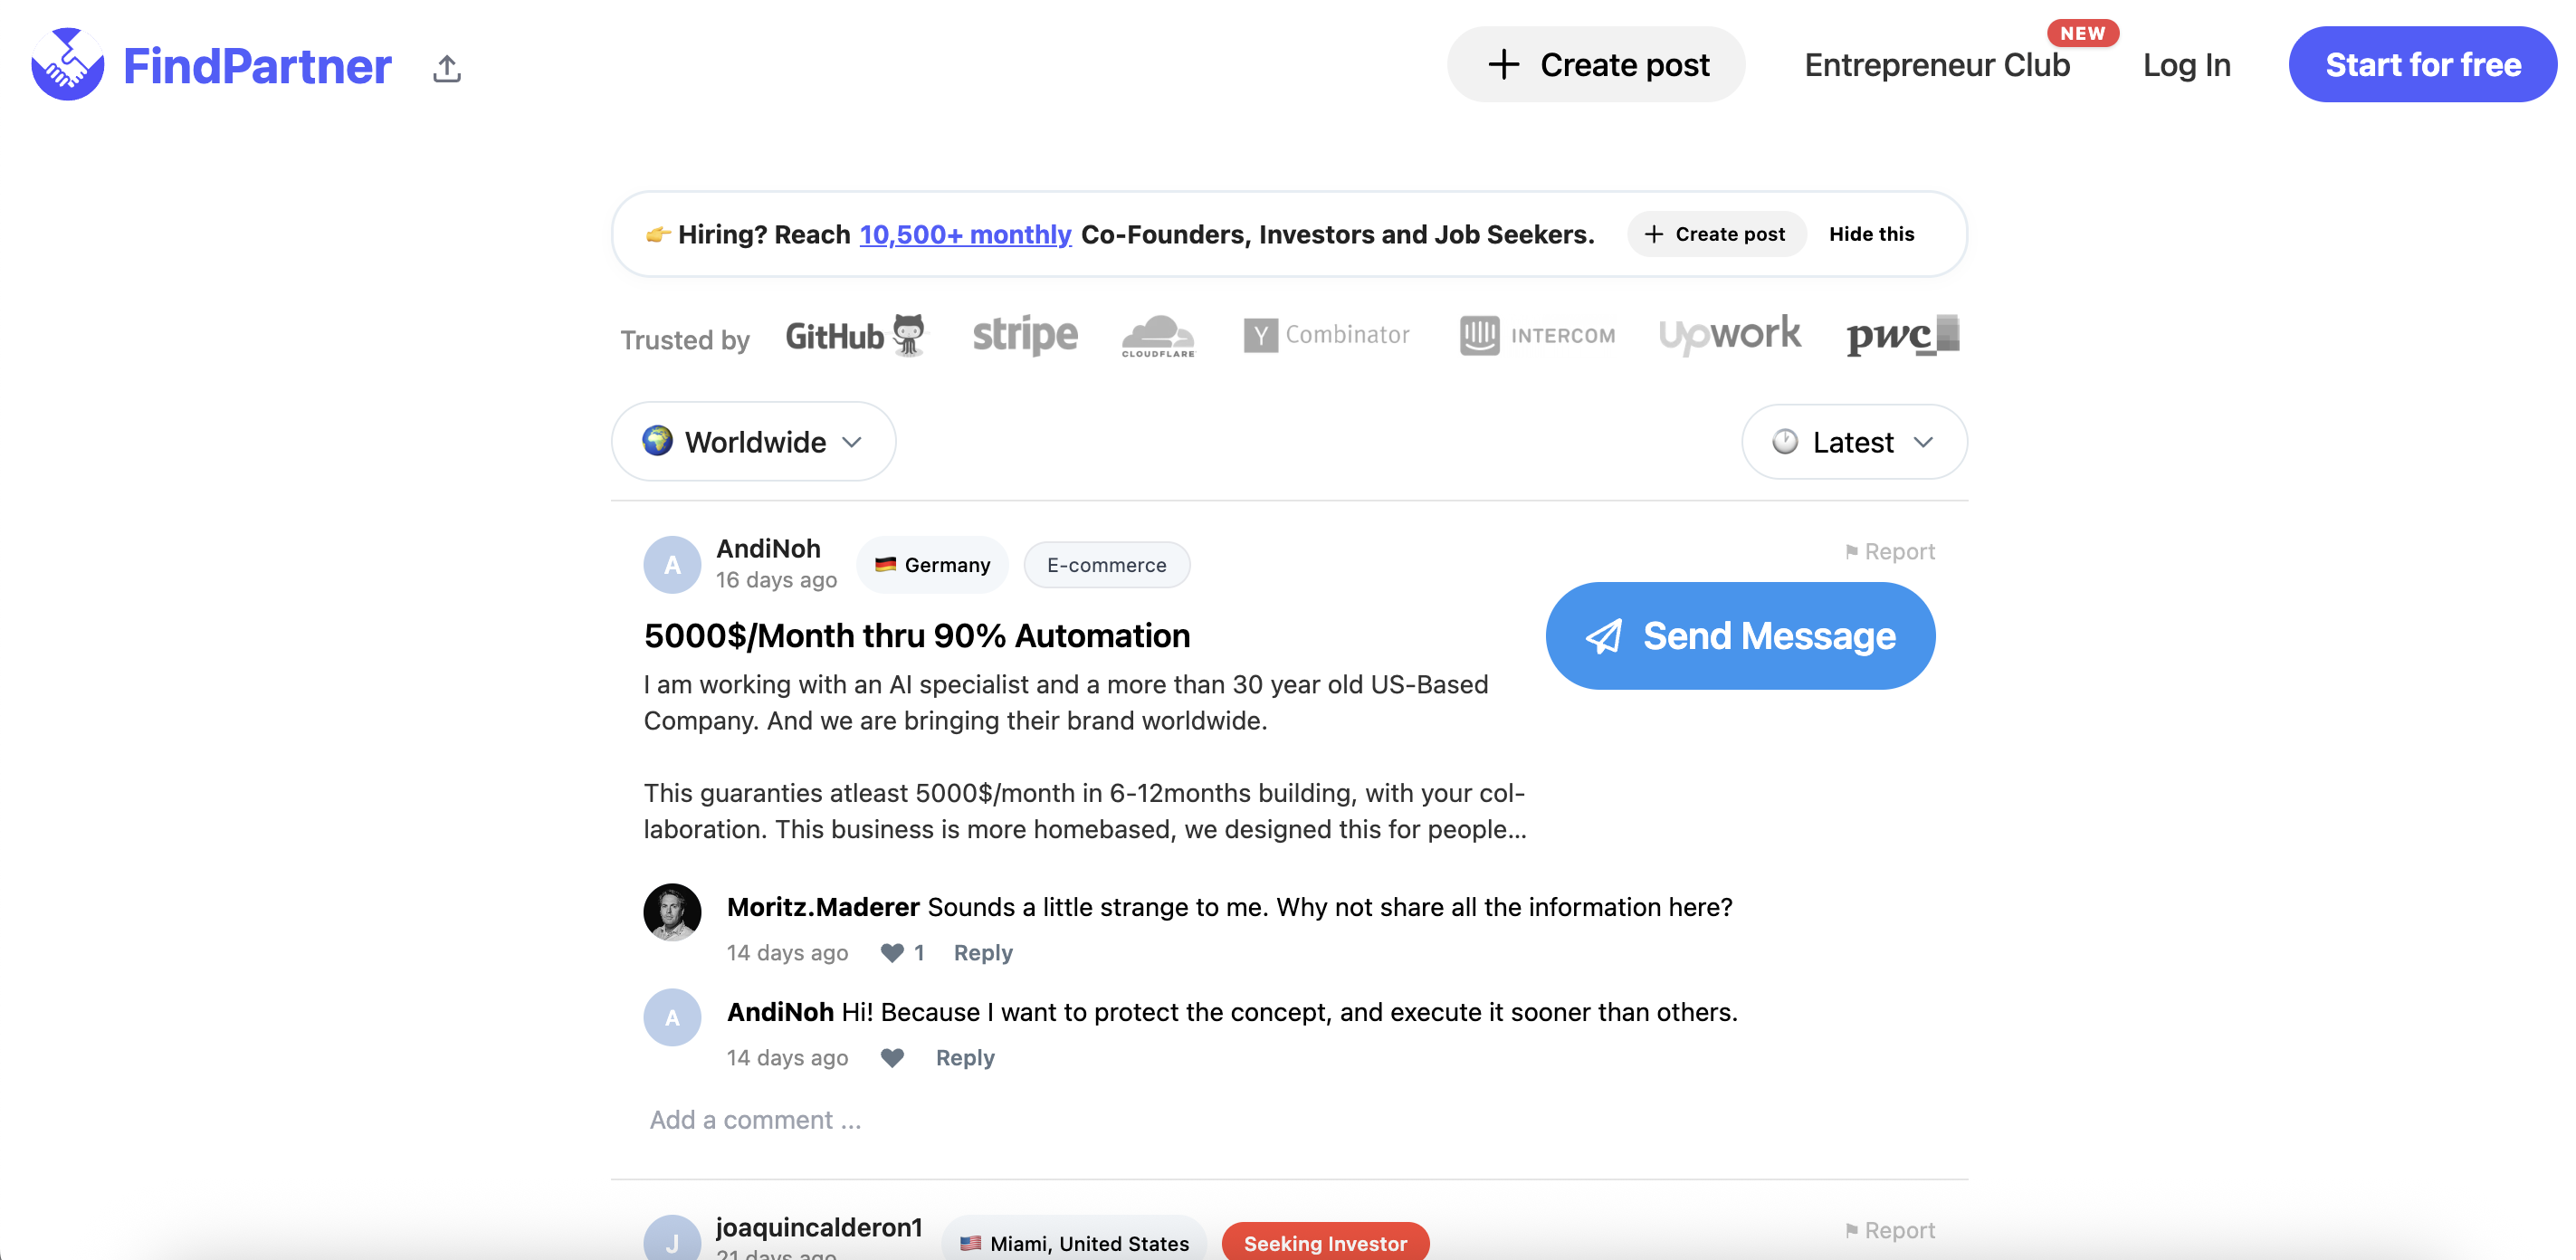Open Moritz.Maderer's profile name
The image size is (2576, 1260).
click(823, 907)
